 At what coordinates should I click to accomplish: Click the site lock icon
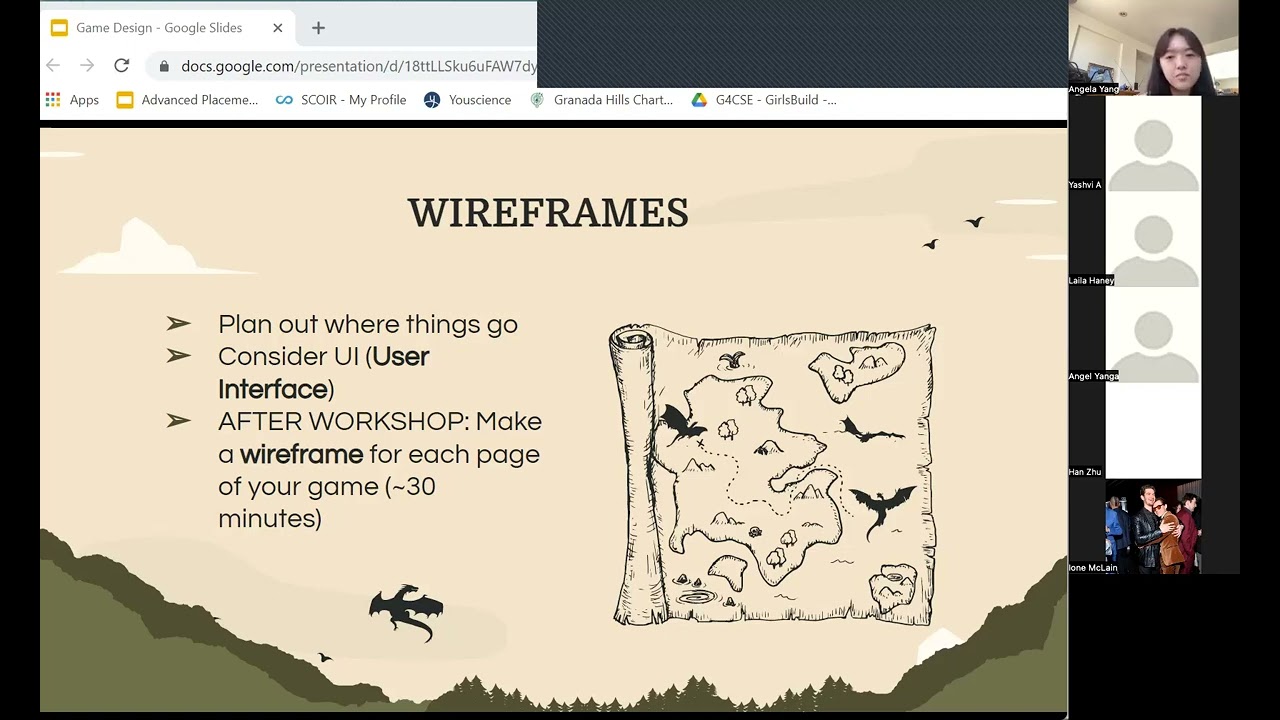pos(164,67)
